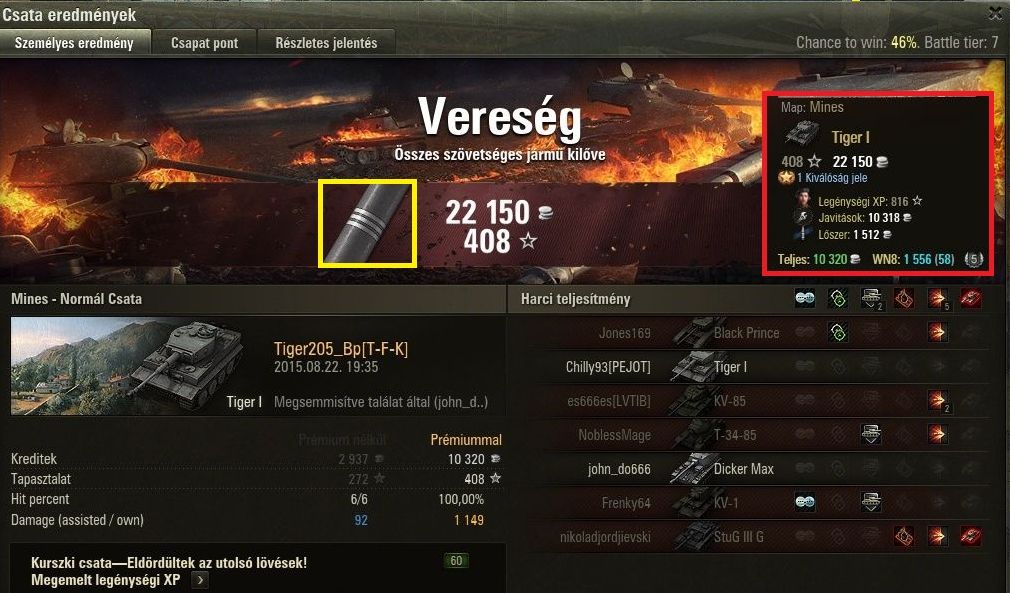Click the mastery gun-barrel emblem beside 22 150
Viewport: 1010px width, 593px height.
(x=367, y=223)
